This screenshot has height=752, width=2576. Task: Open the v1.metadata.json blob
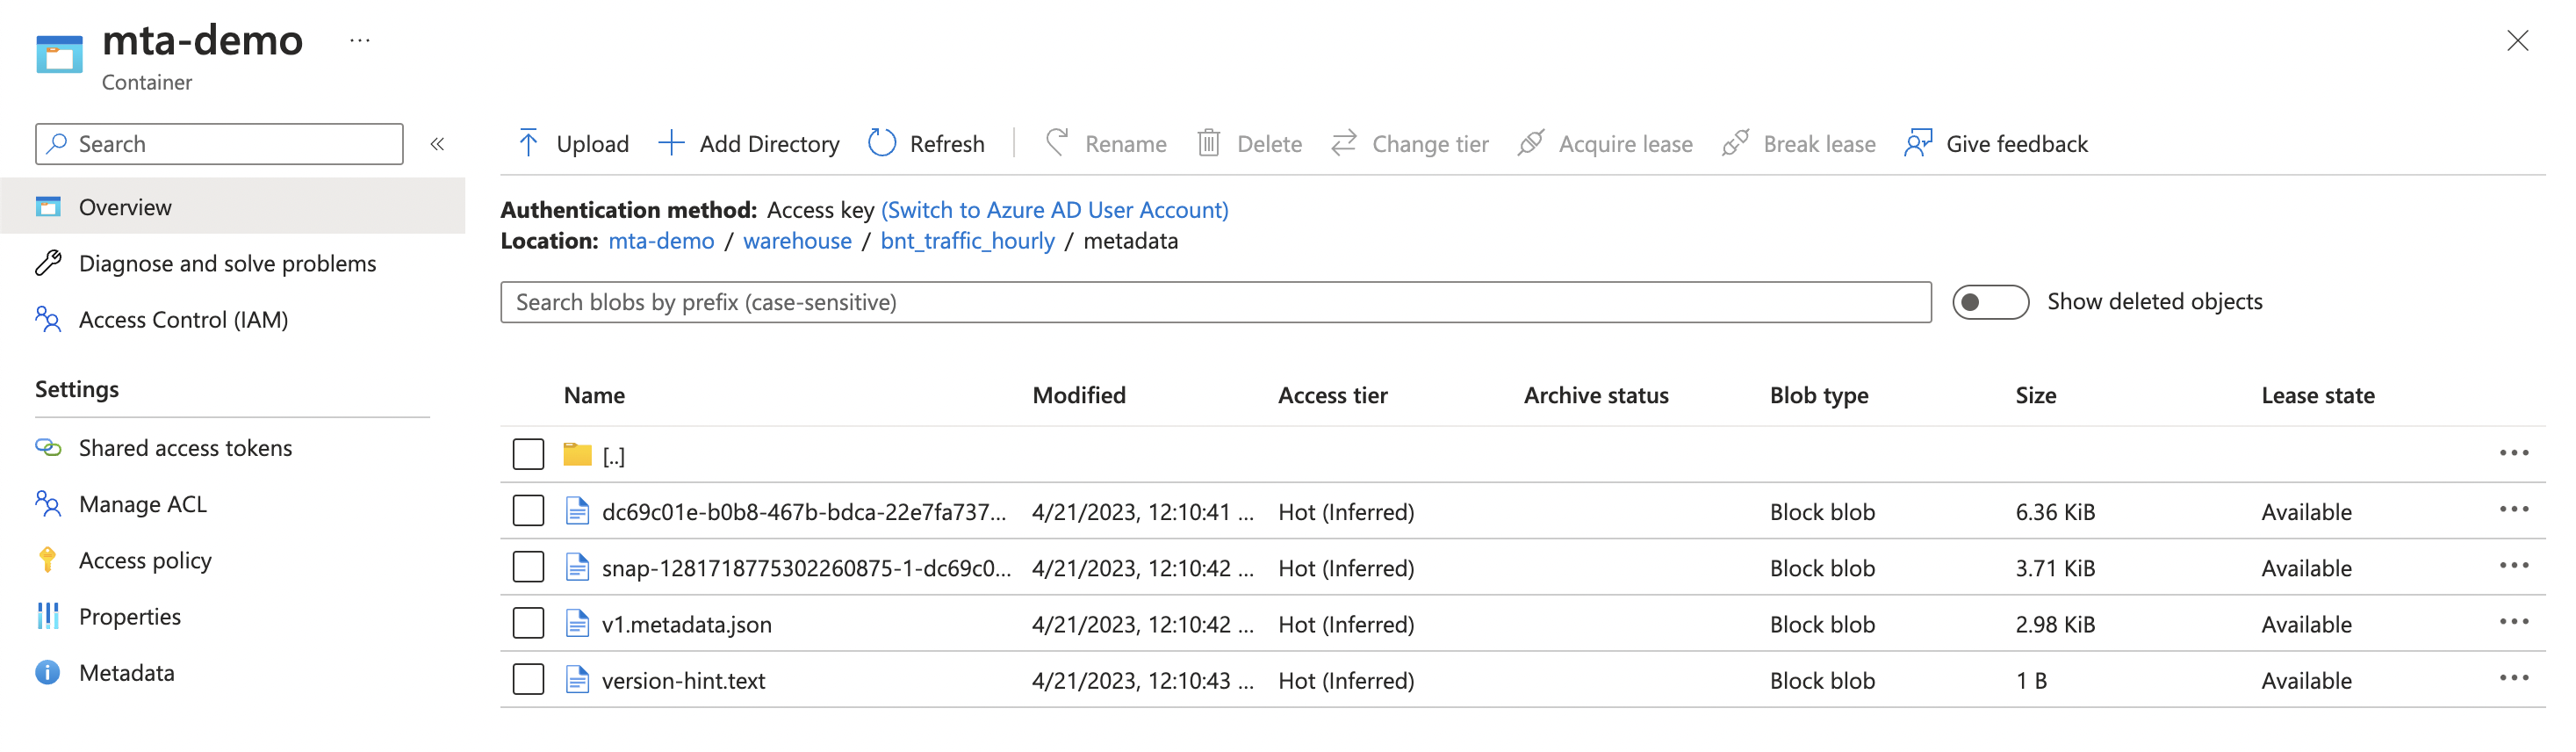point(686,624)
